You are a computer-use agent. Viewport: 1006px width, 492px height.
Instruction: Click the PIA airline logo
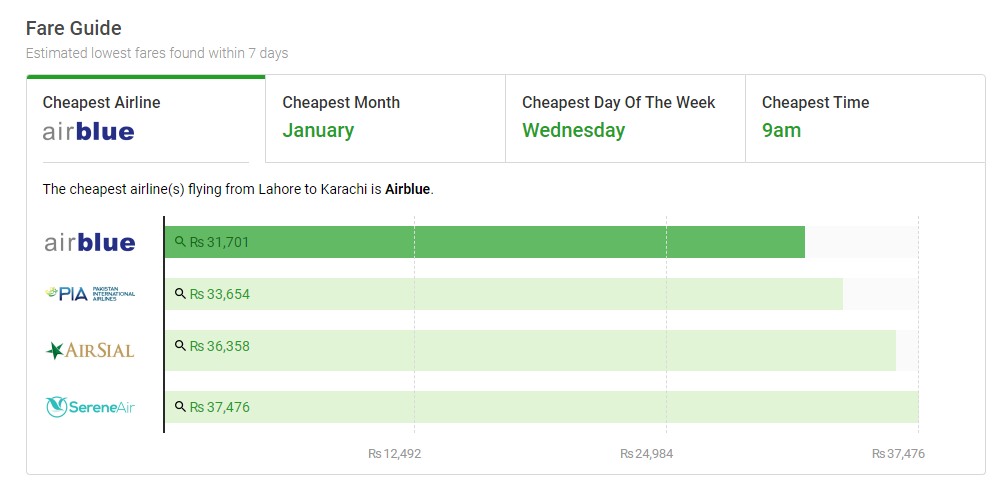[90, 294]
